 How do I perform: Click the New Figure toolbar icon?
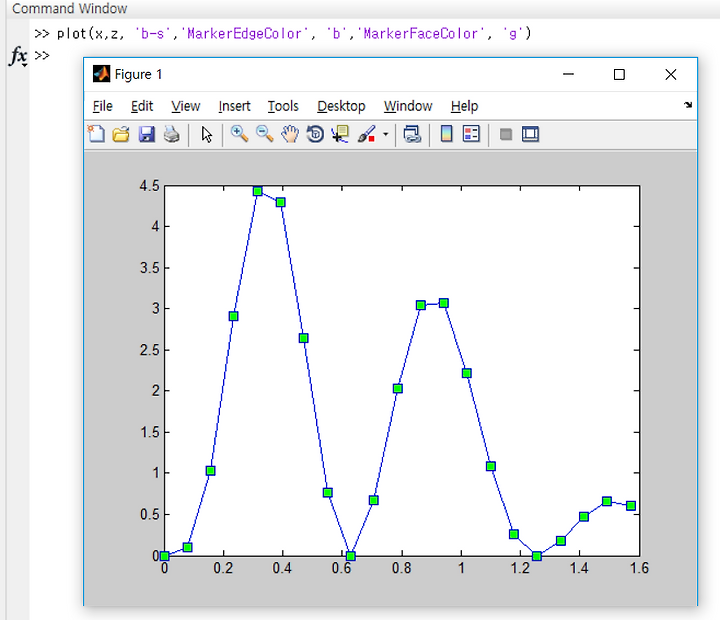(x=96, y=134)
